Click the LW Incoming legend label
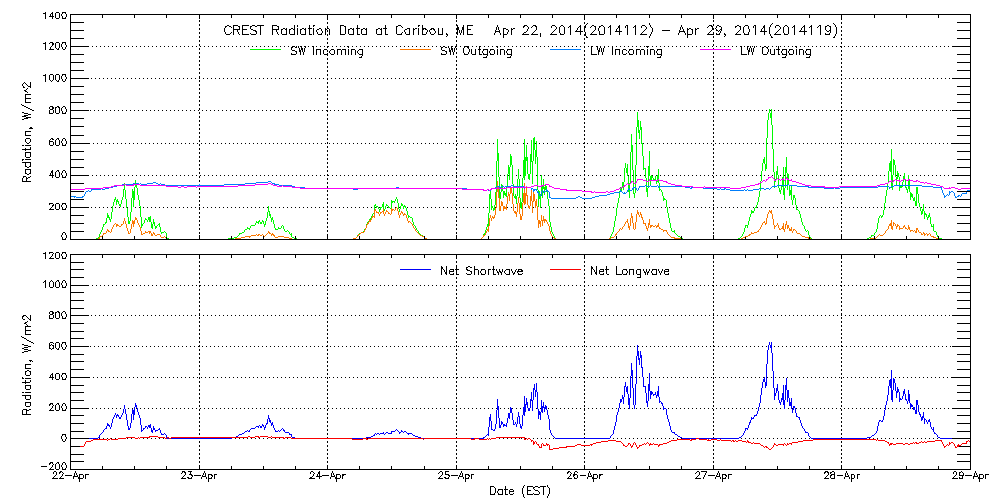 coord(625,51)
